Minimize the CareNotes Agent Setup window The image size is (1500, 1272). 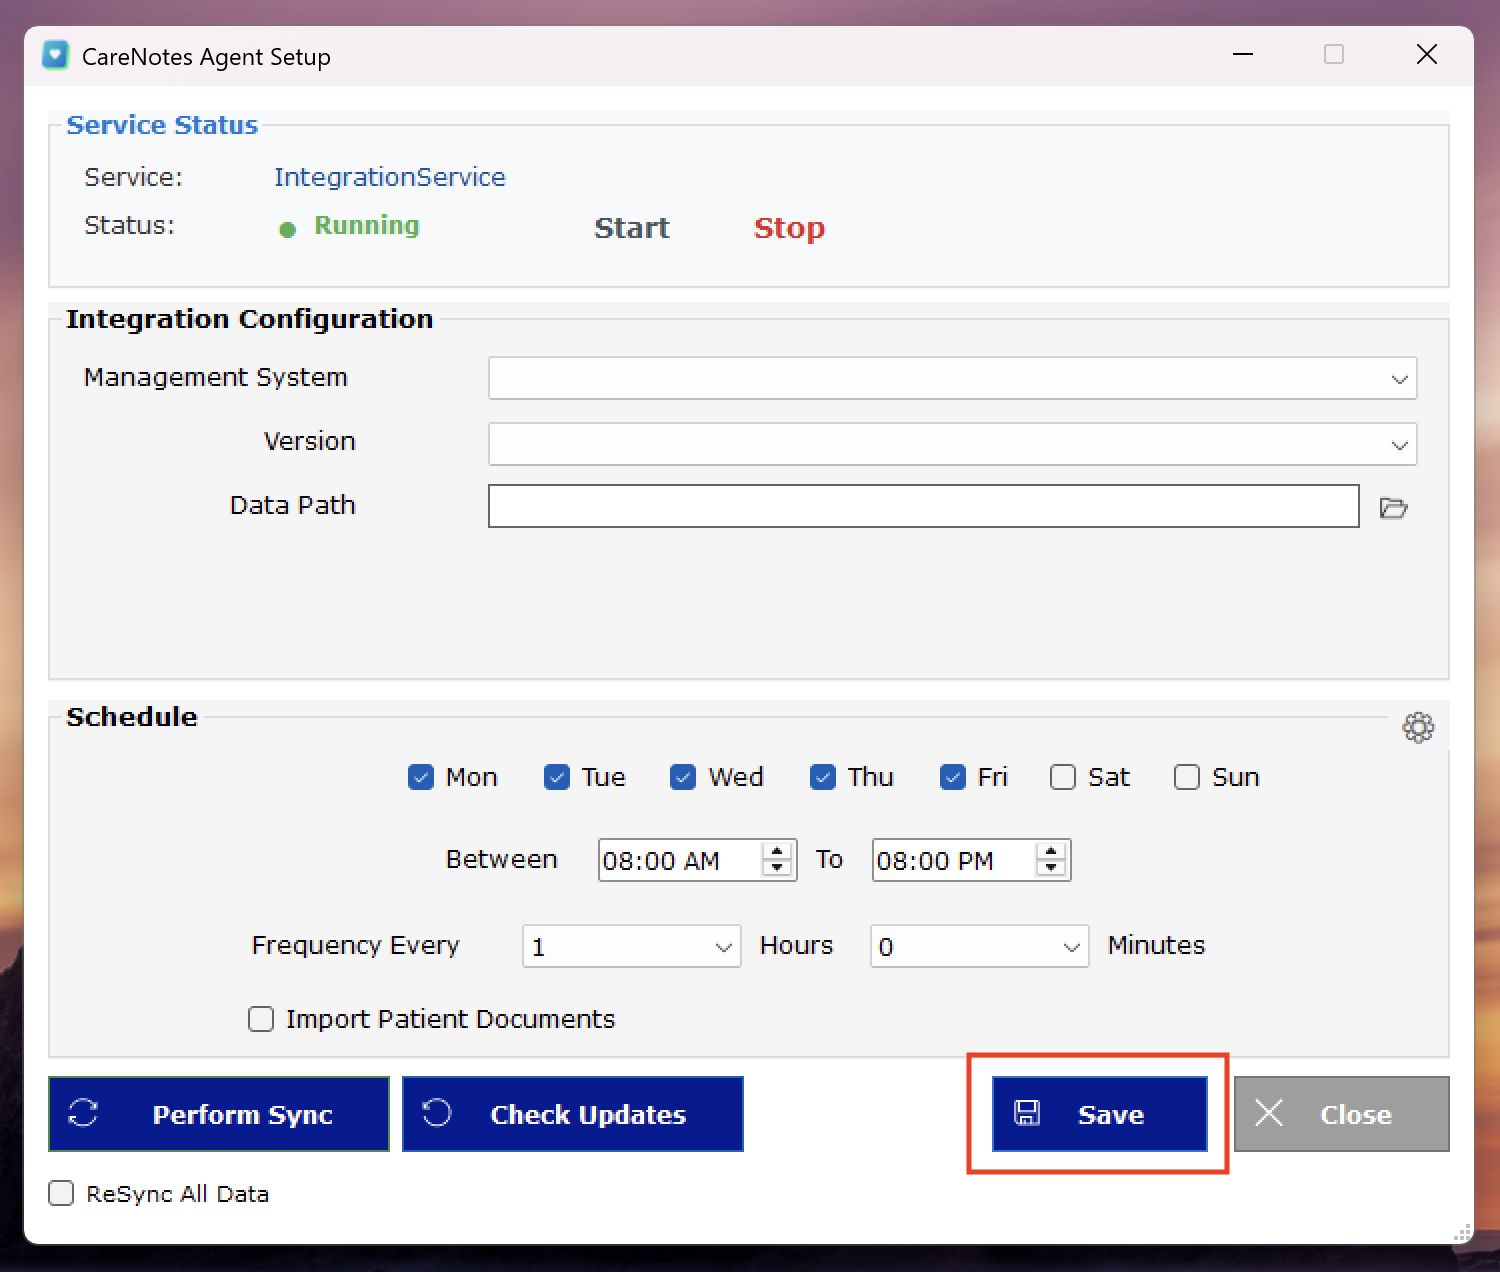pos(1243,54)
